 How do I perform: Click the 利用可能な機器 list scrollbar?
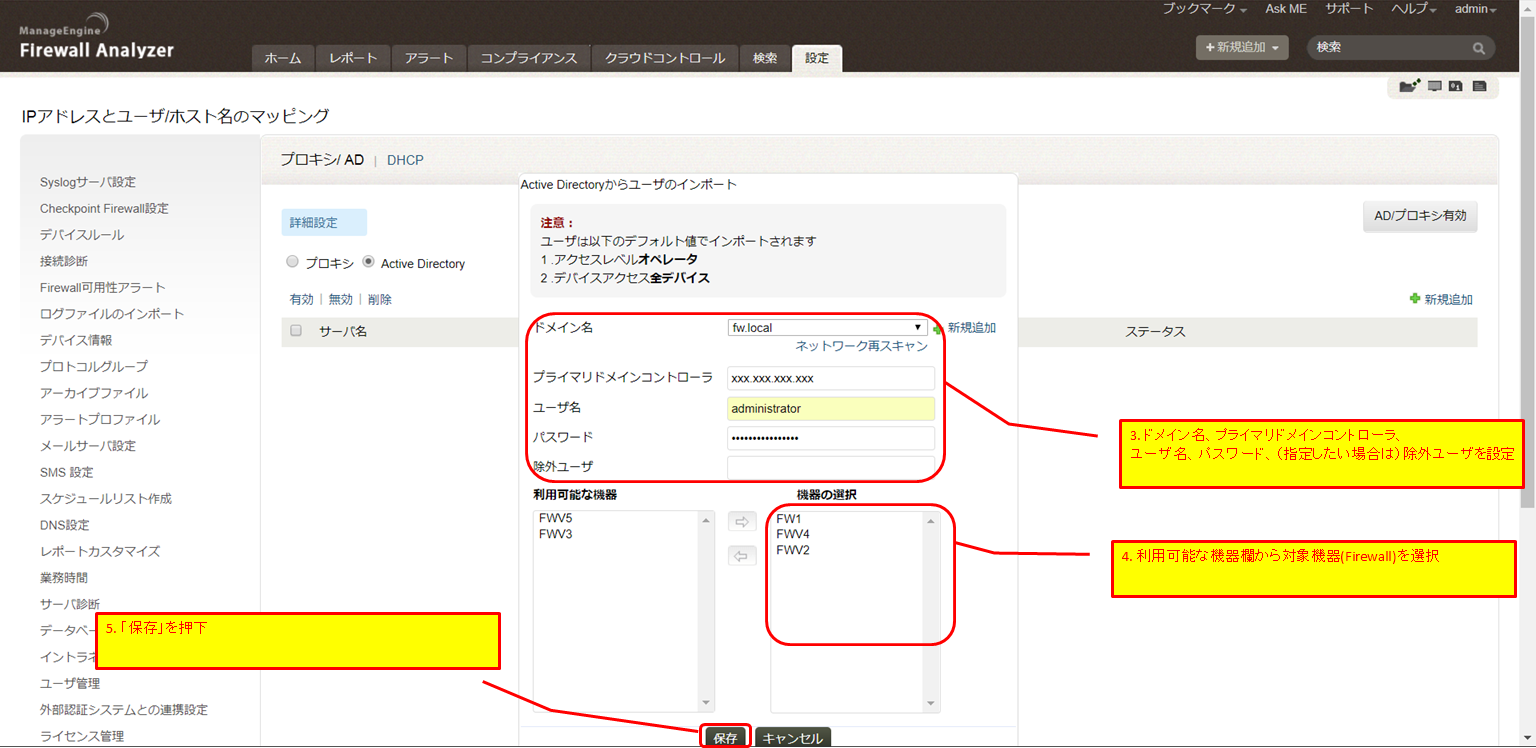coord(707,610)
